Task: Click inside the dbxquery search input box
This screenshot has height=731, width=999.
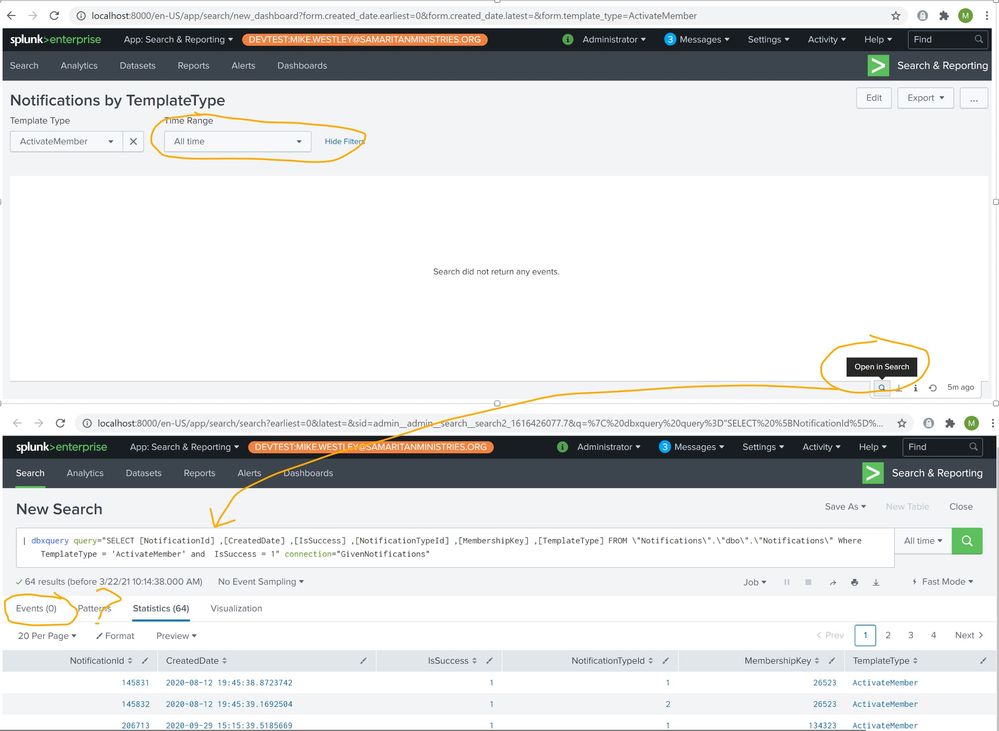Action: click(x=450, y=547)
